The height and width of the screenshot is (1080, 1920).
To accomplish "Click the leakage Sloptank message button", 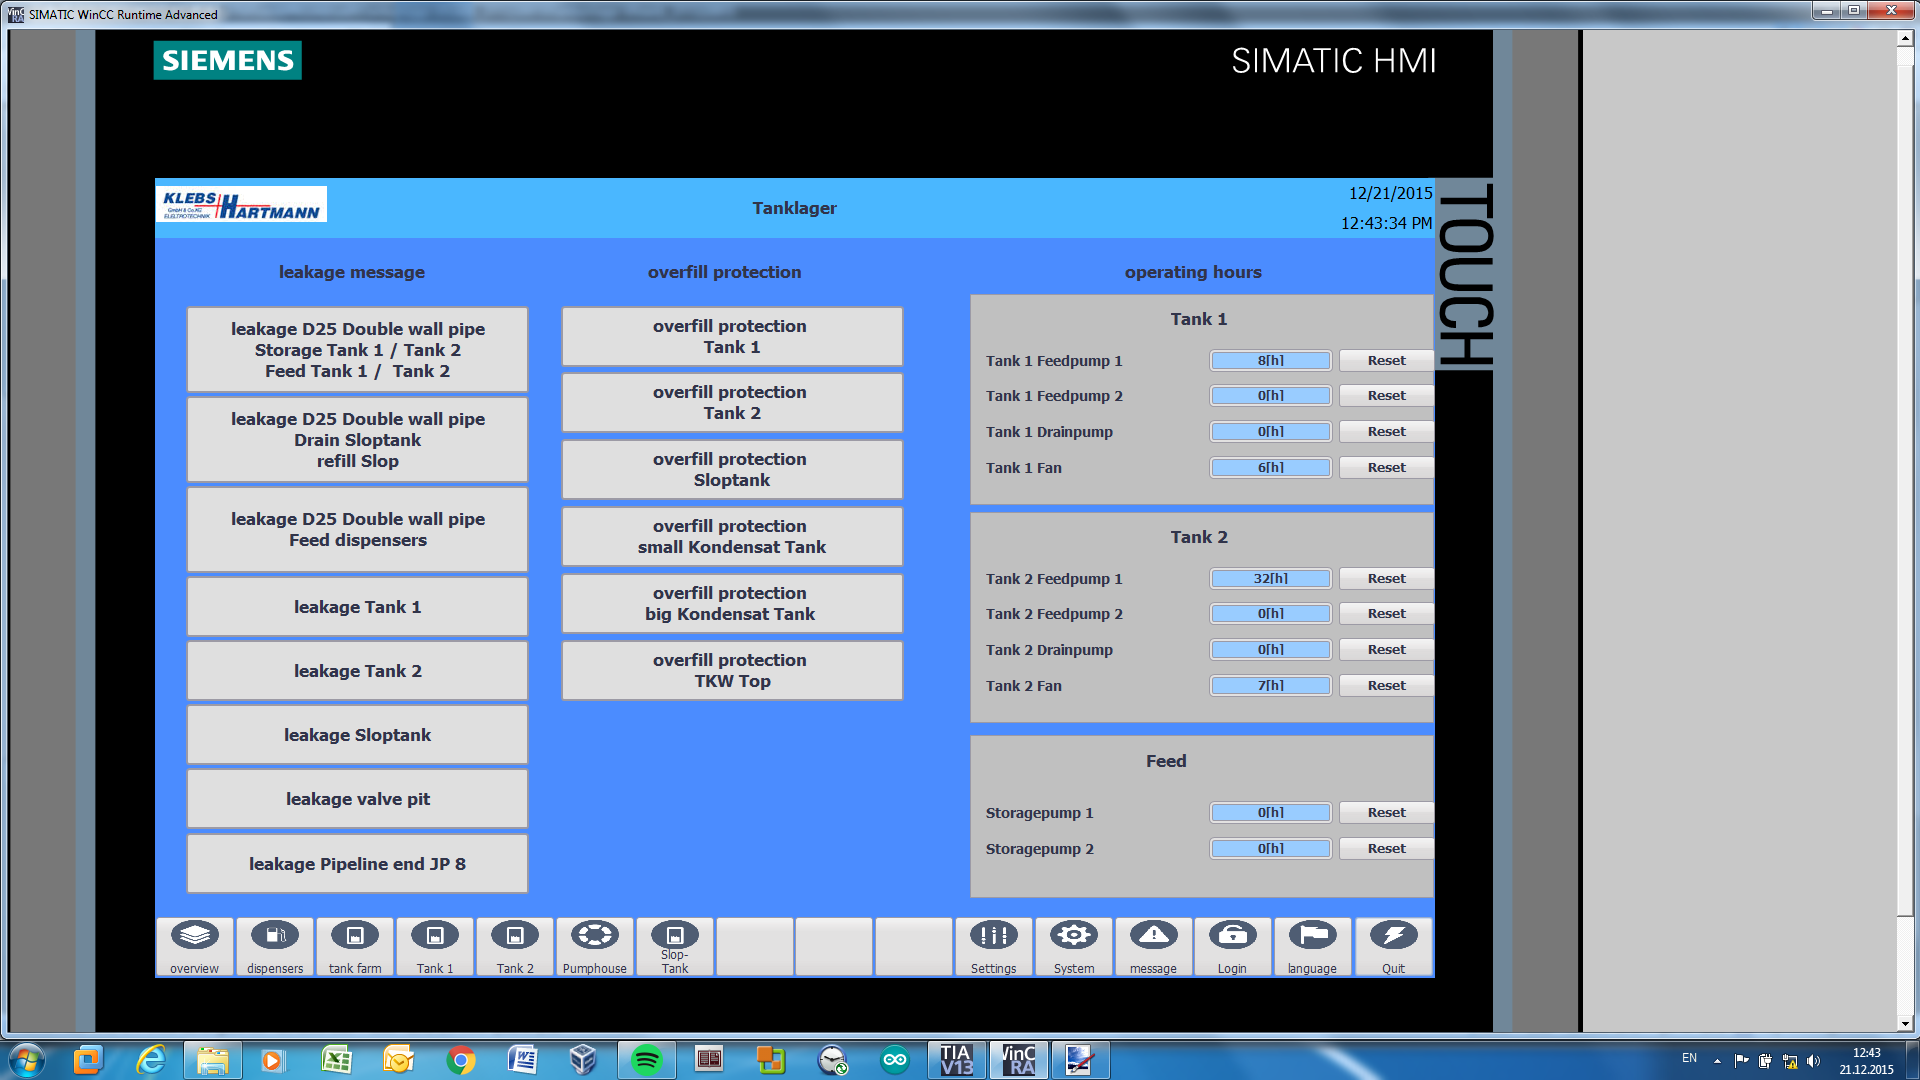I will pos(357,735).
